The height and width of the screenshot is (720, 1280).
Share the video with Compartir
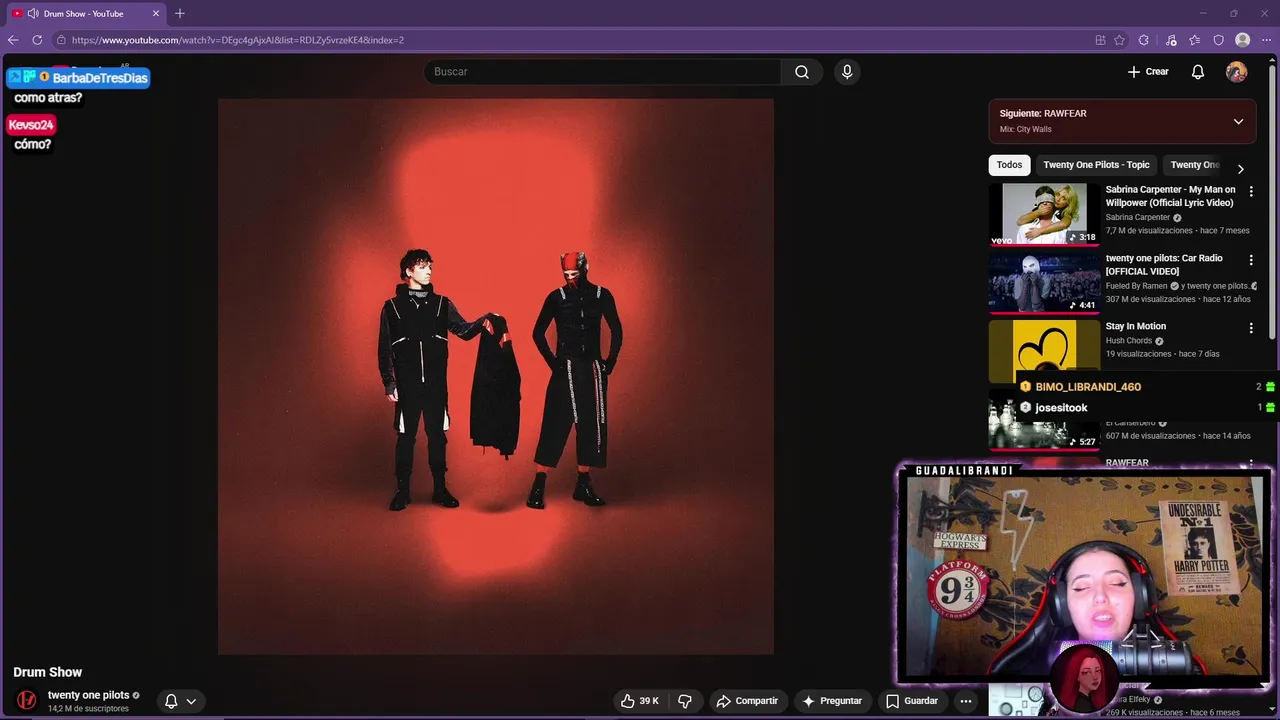click(747, 701)
